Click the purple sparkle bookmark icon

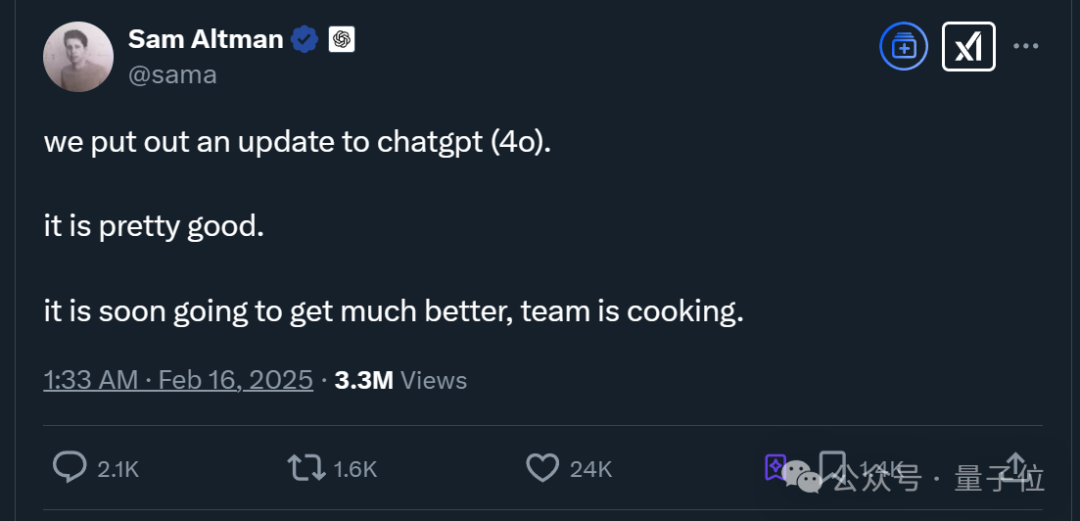[776, 467]
